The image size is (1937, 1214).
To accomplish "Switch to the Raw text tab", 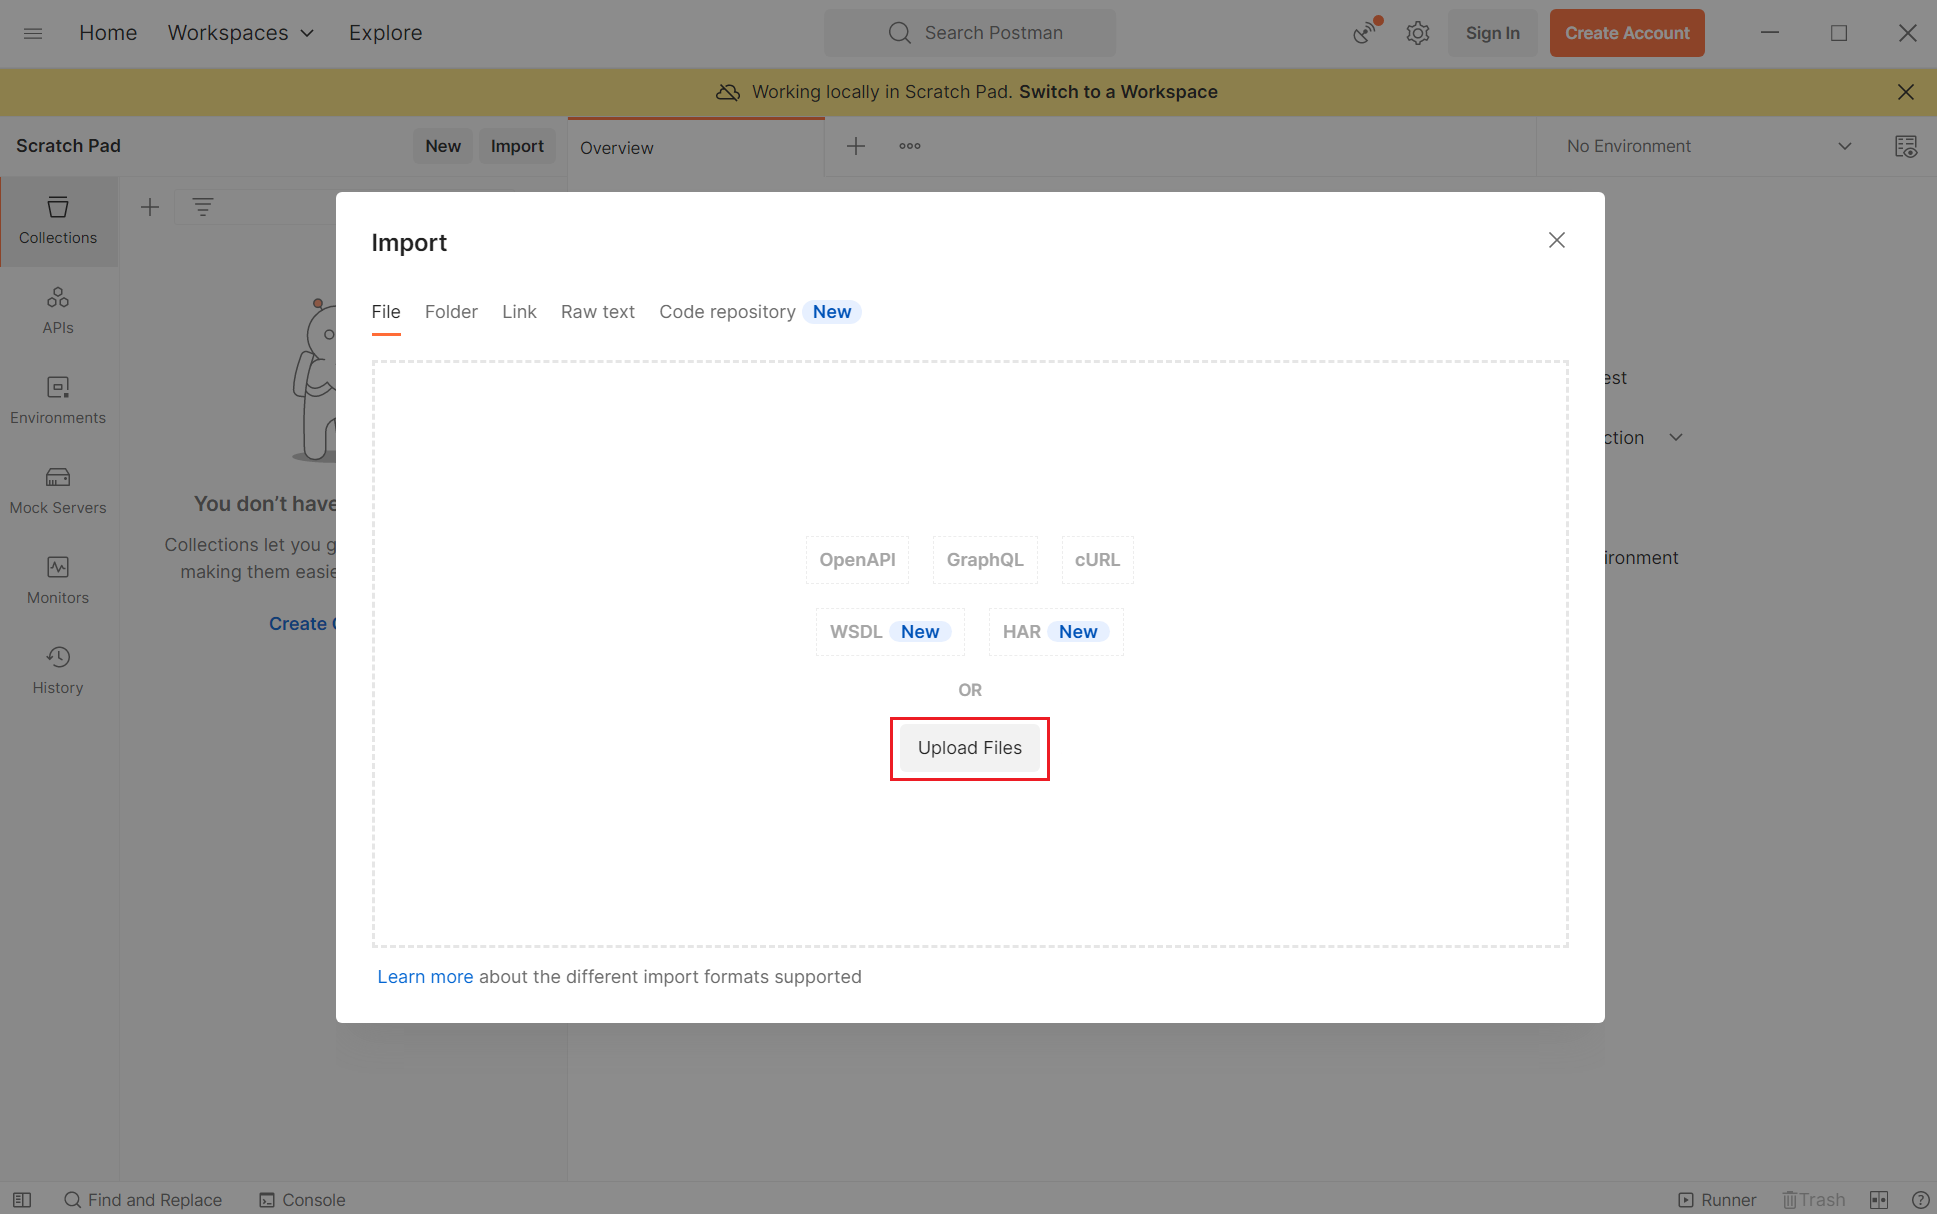I will click(598, 312).
